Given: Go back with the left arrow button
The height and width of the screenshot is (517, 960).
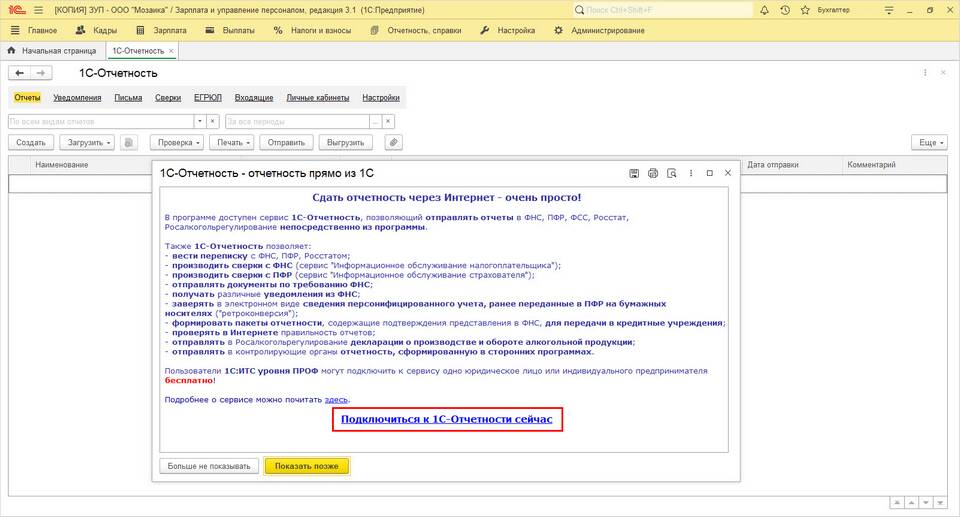Looking at the screenshot, I should click(x=20, y=73).
